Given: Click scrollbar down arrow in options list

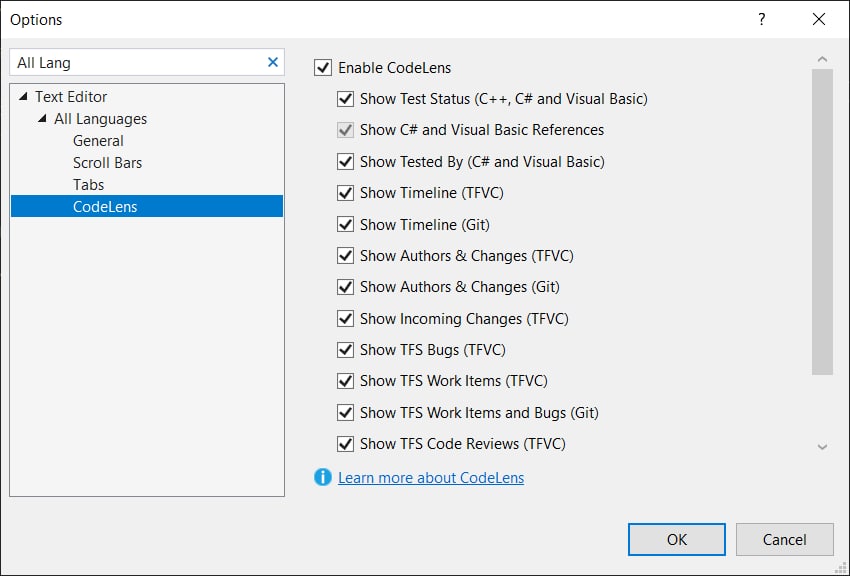Looking at the screenshot, I should pos(822,447).
